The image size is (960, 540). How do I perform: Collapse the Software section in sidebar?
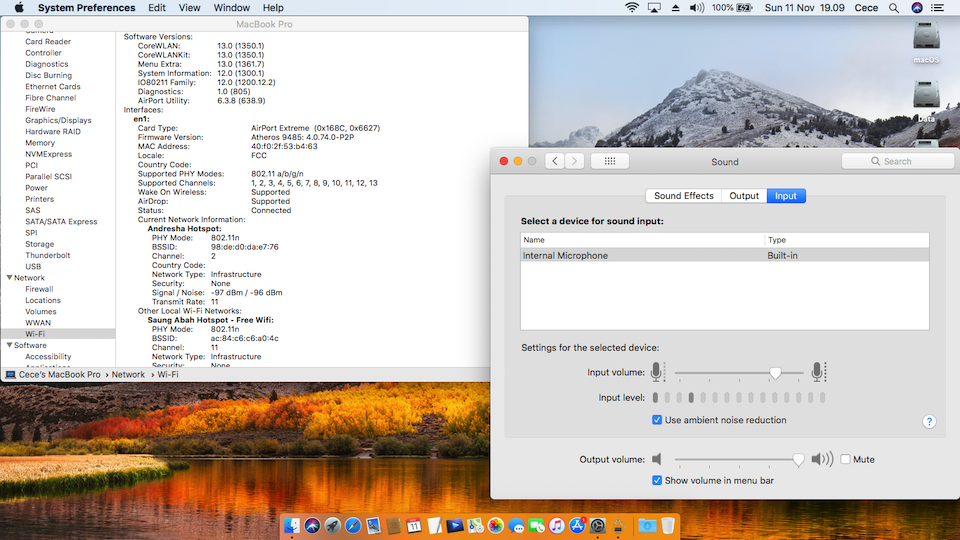[x=9, y=345]
